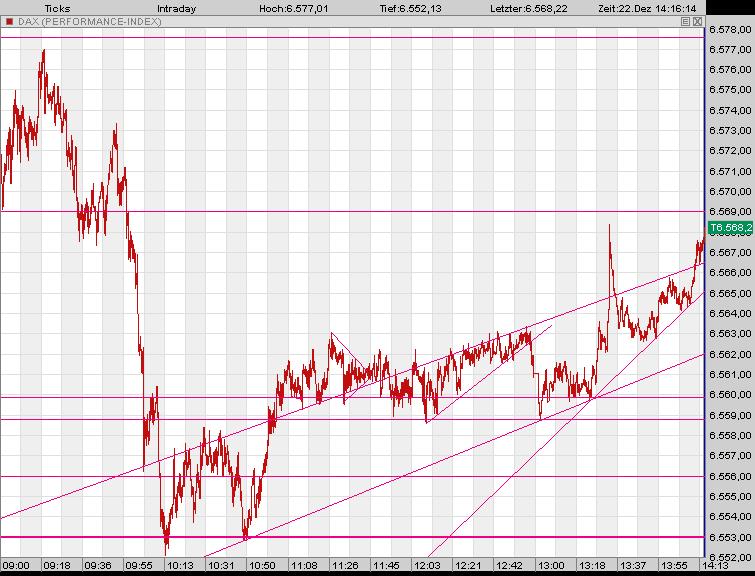
Task: Click the 6.560,00 price axis label
Action: click(731, 395)
